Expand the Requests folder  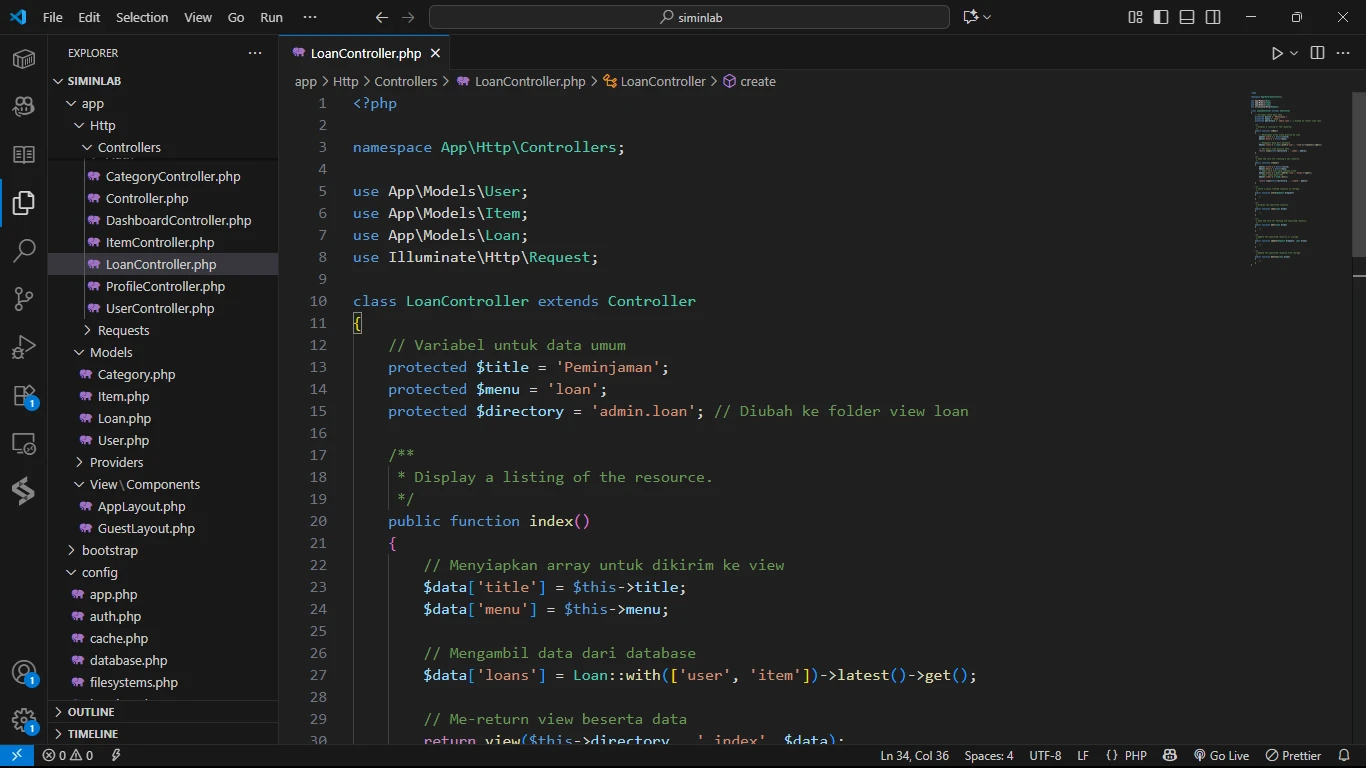click(x=123, y=330)
